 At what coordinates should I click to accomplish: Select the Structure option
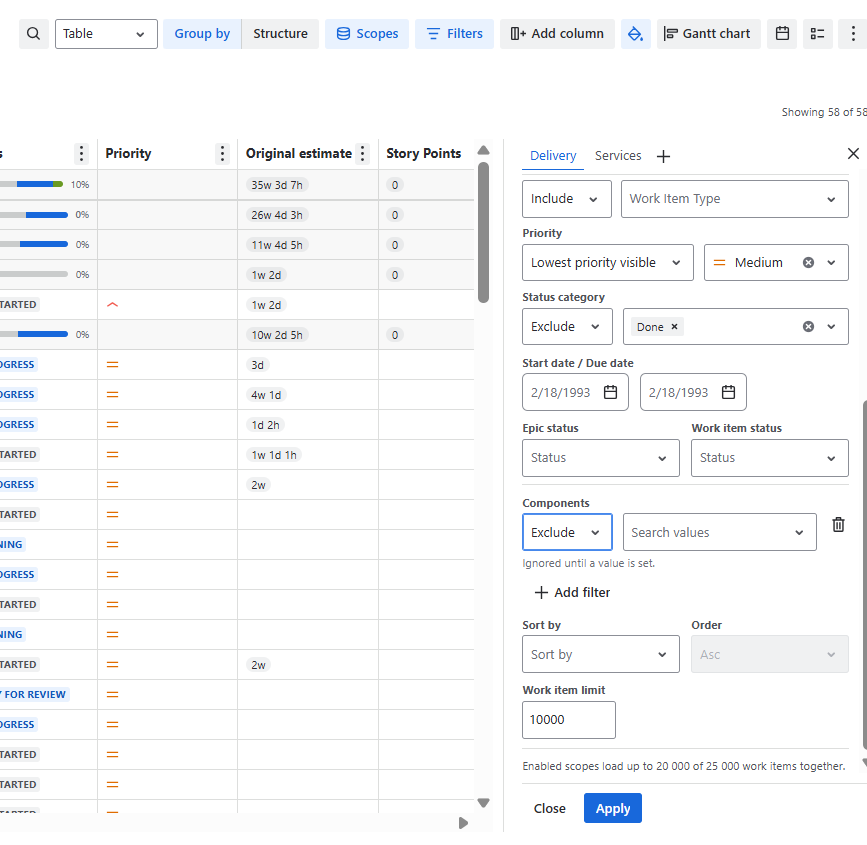coord(280,34)
